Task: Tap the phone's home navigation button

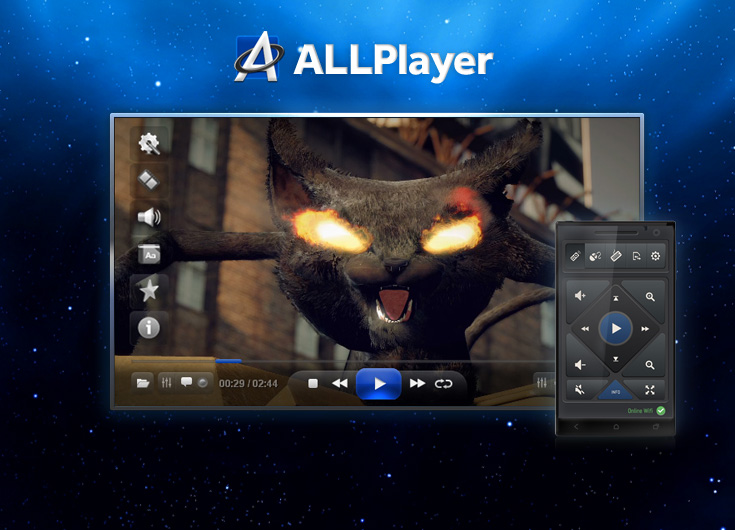Action: tap(616, 426)
